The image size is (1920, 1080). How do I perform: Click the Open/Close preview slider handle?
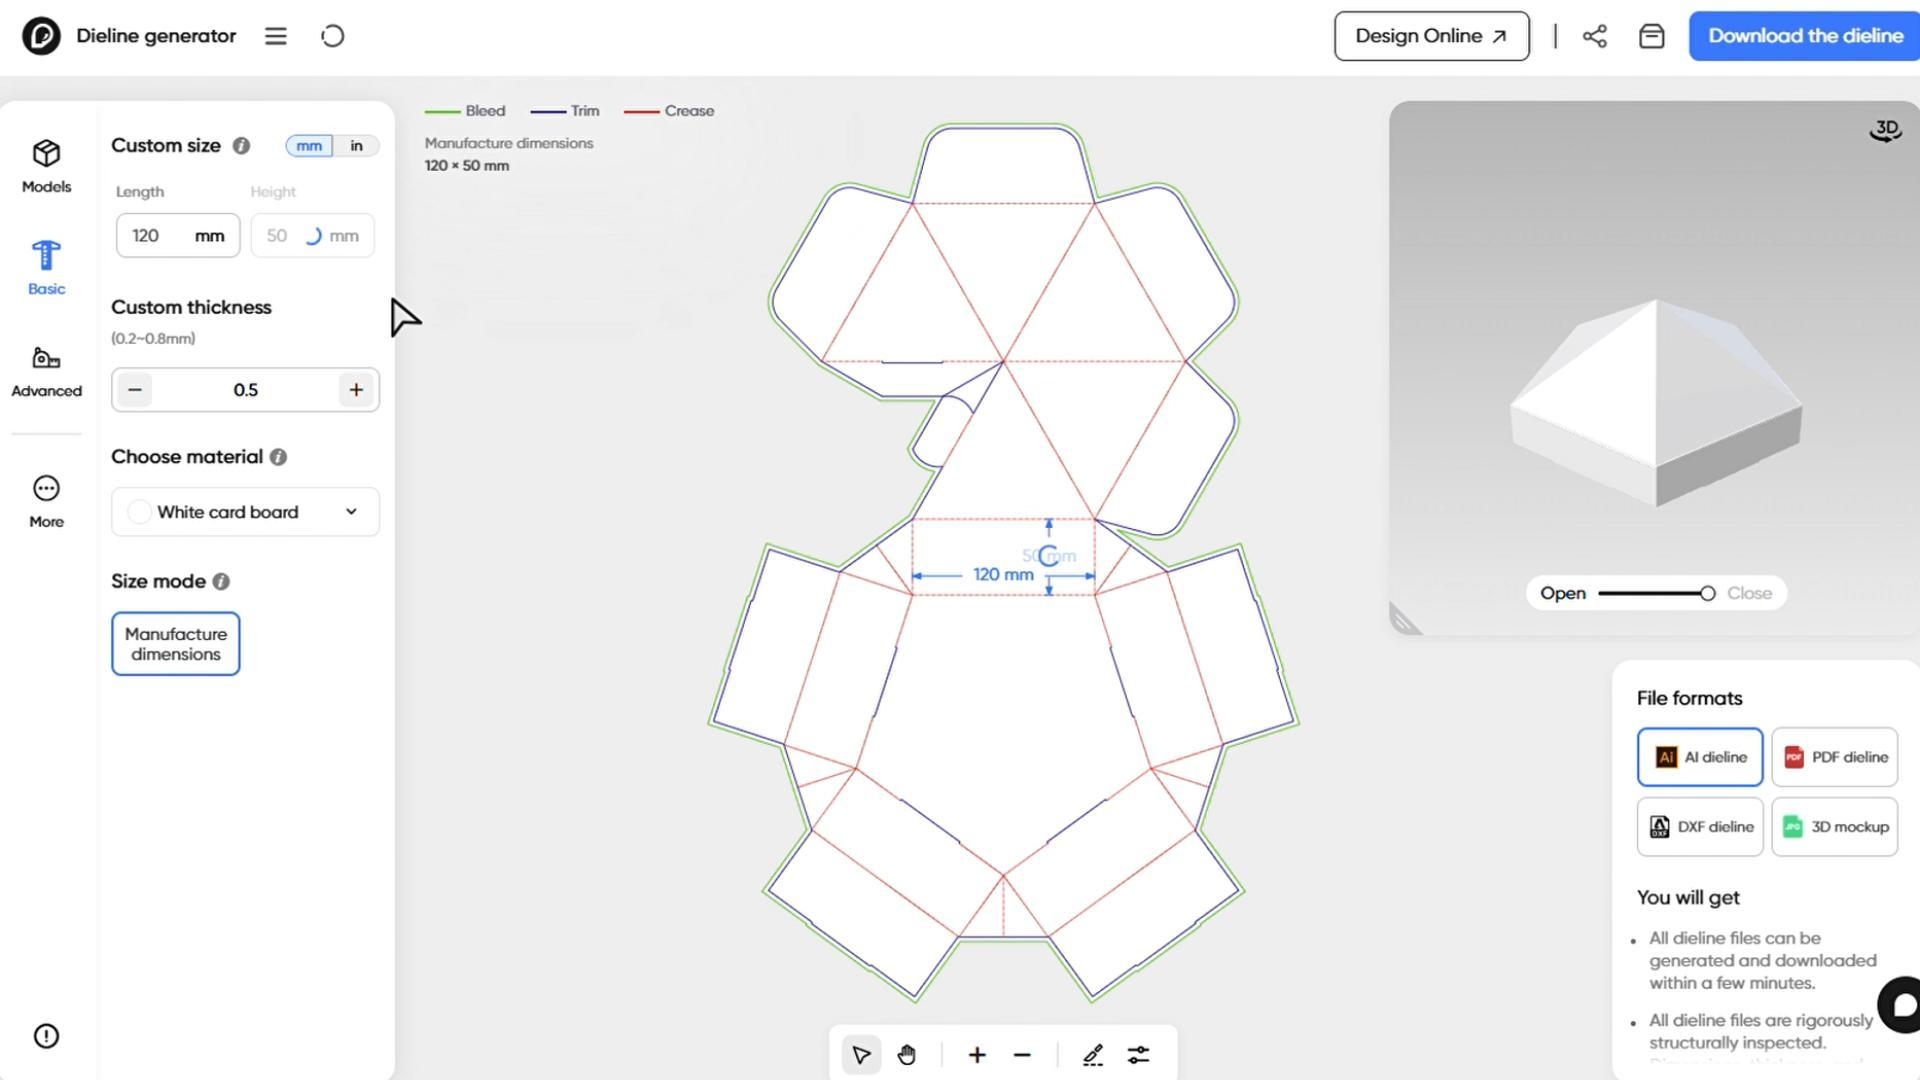click(1708, 594)
